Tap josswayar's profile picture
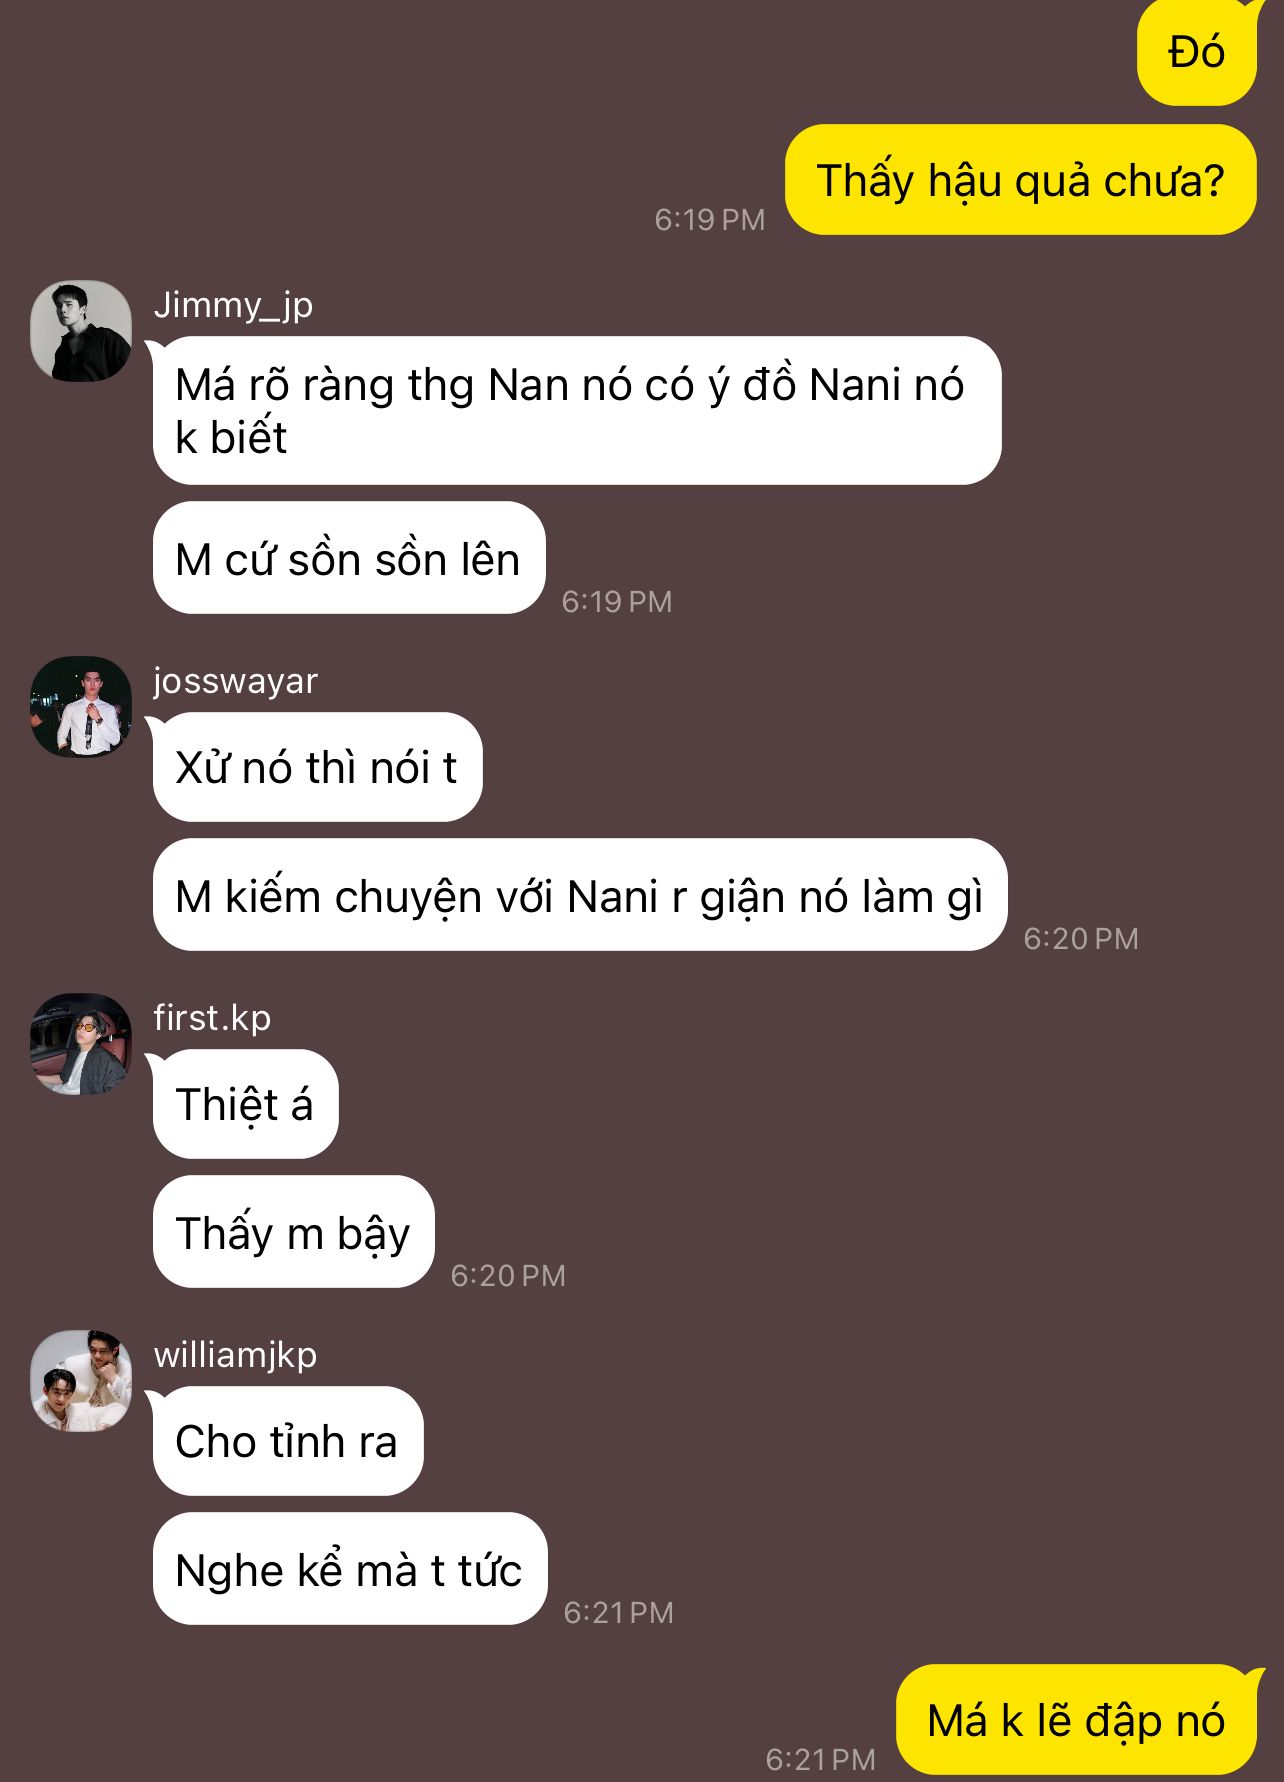 [x=81, y=707]
